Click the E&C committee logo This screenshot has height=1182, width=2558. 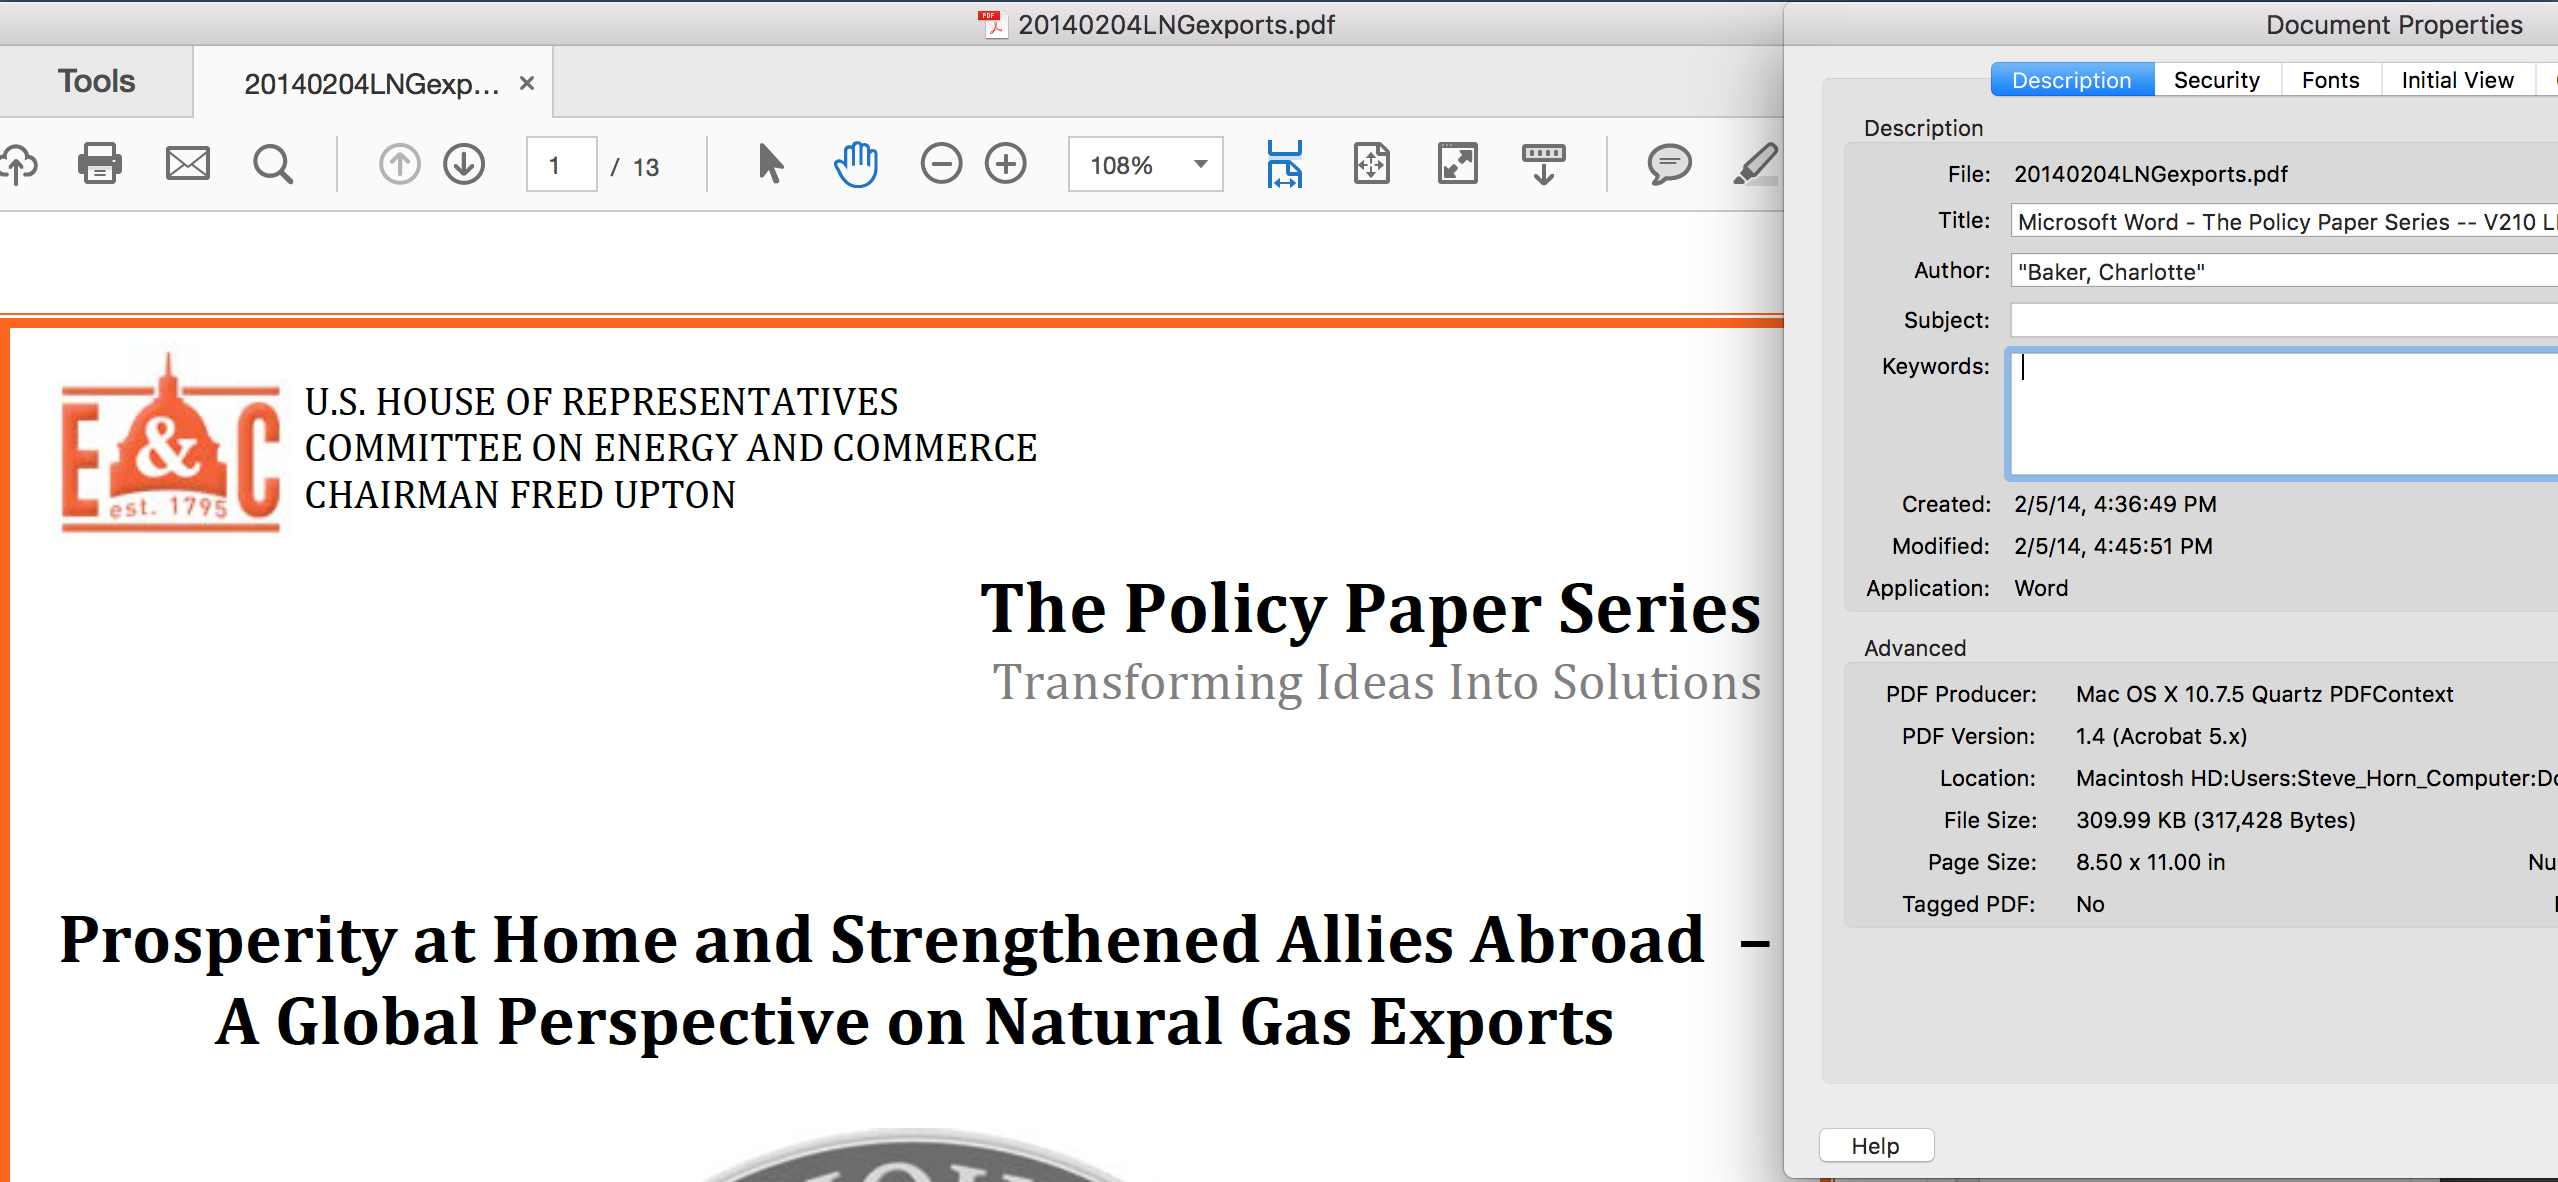(x=171, y=445)
